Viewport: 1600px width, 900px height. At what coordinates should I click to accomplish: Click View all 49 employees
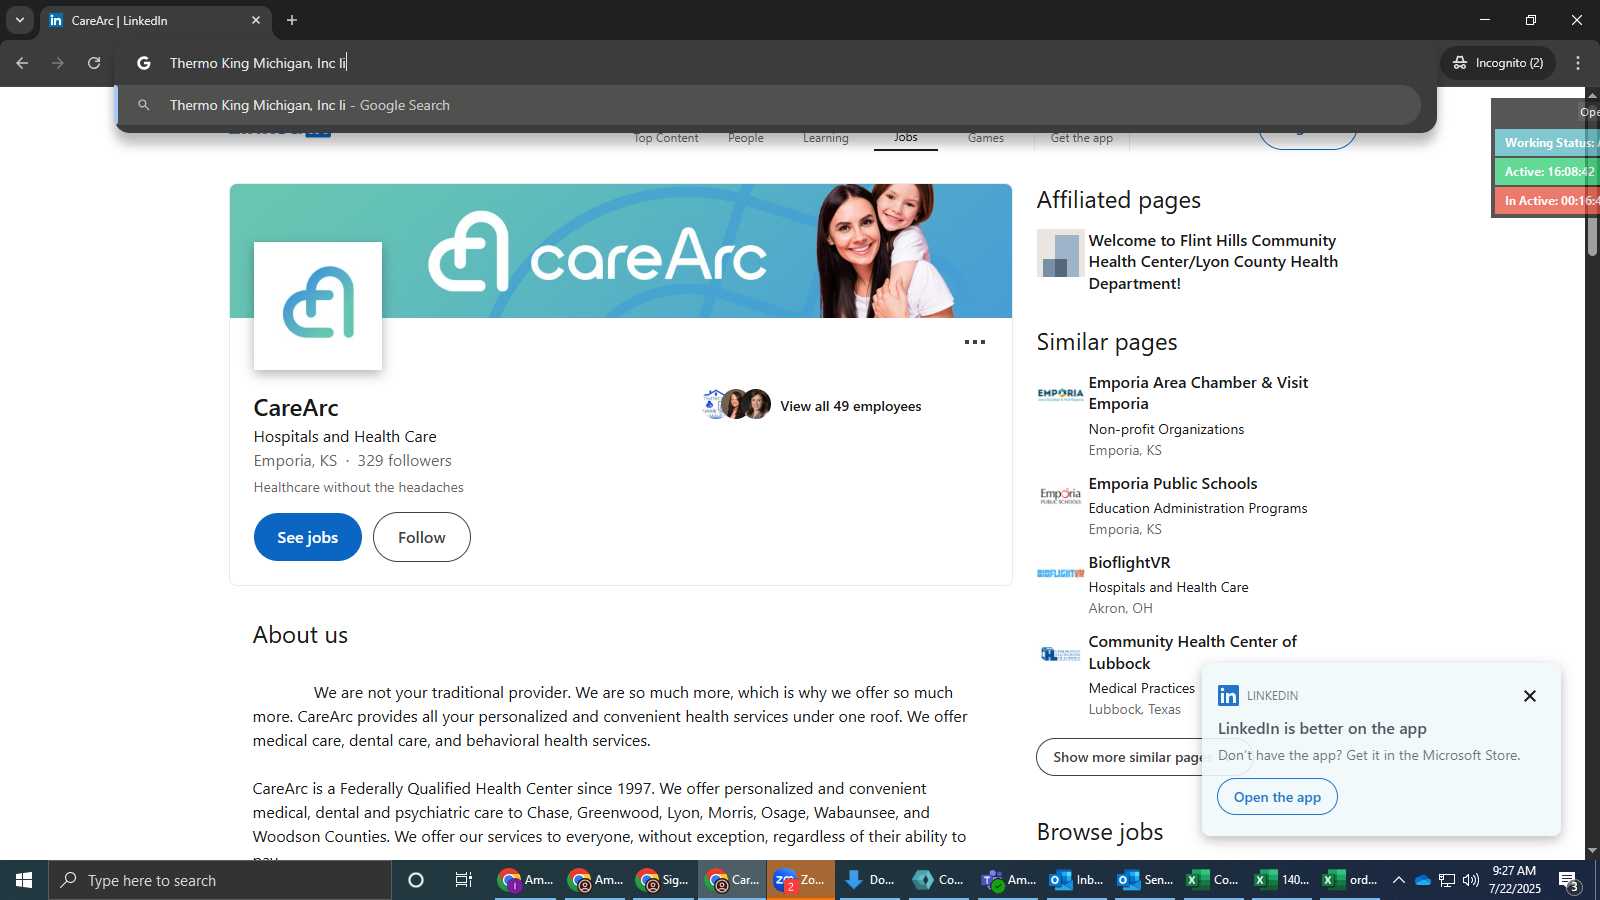tap(851, 406)
